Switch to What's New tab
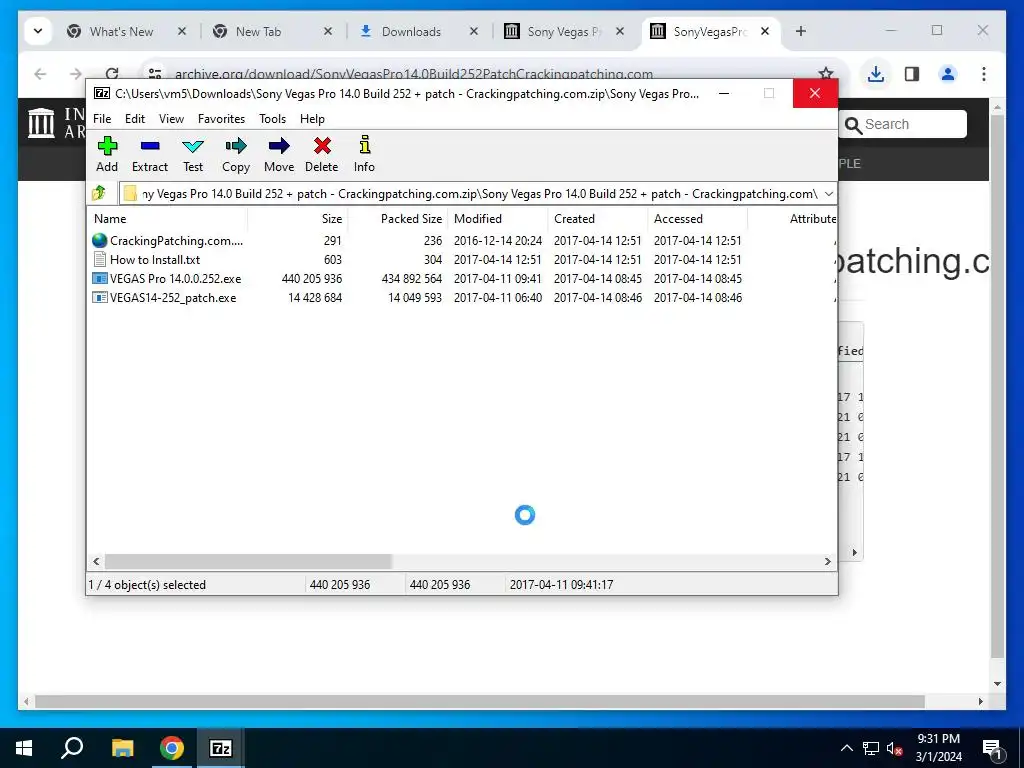Screen dimensions: 1024x768 pyautogui.click(x=121, y=31)
